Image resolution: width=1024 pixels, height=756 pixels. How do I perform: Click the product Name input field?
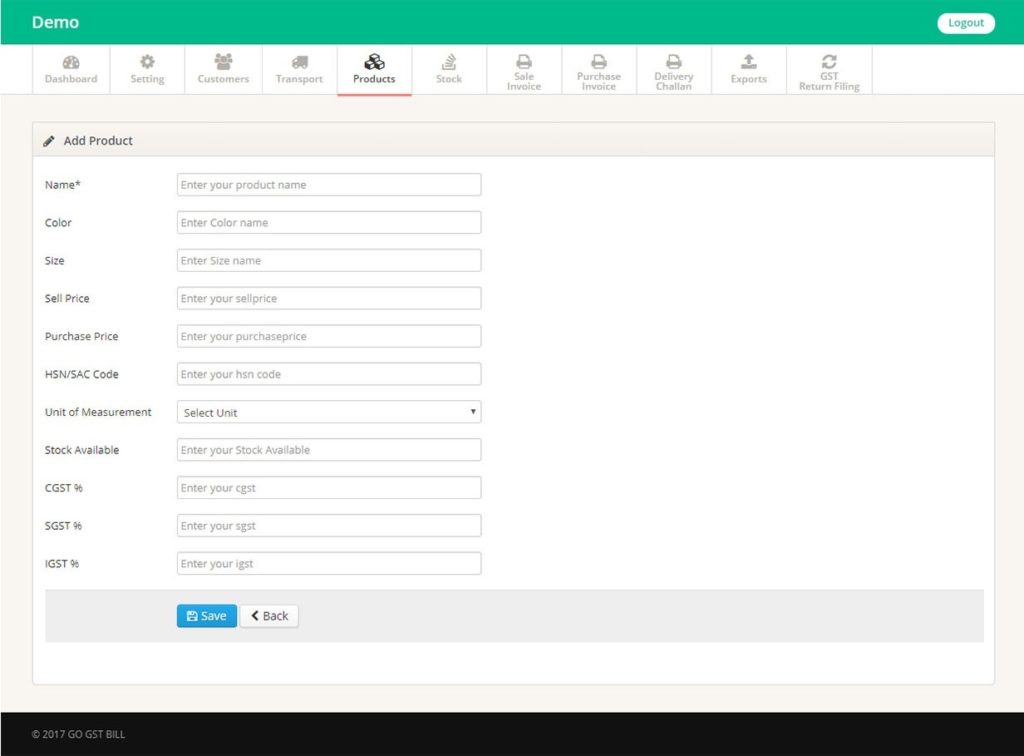click(328, 184)
